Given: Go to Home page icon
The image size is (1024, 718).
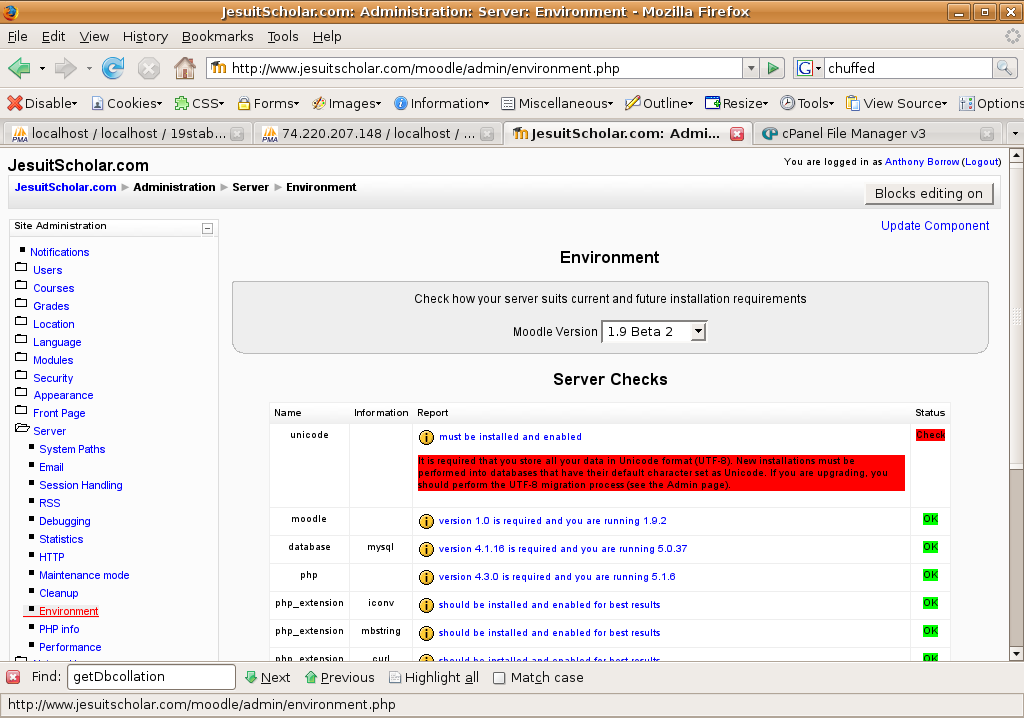Looking at the screenshot, I should 185,68.
